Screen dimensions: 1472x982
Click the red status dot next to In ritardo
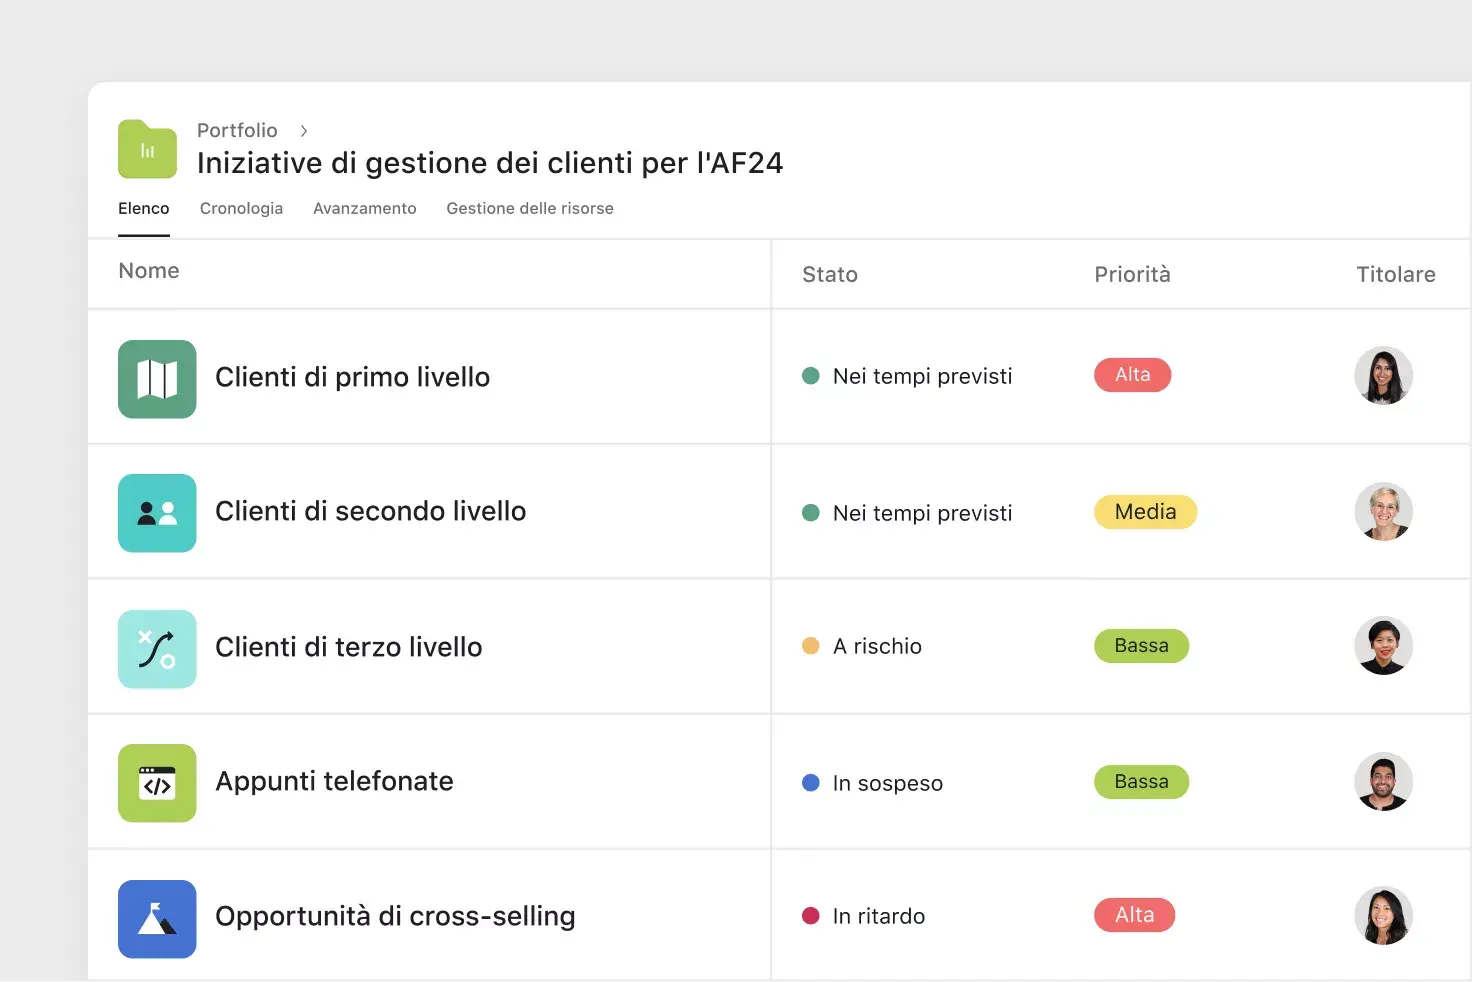click(x=810, y=915)
